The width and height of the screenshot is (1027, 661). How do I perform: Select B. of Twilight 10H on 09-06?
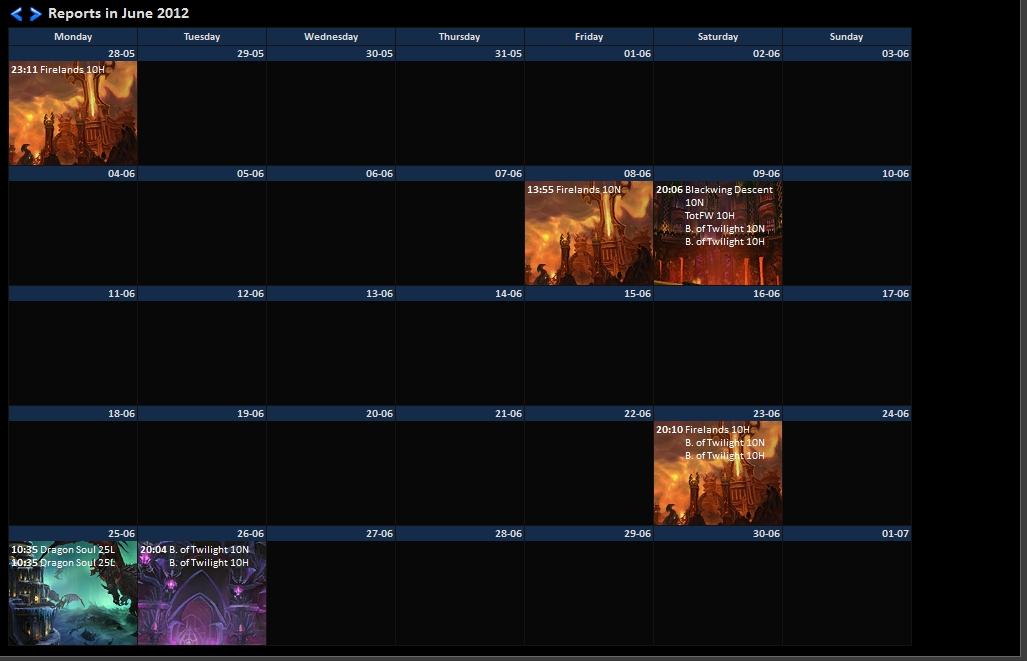(x=724, y=242)
